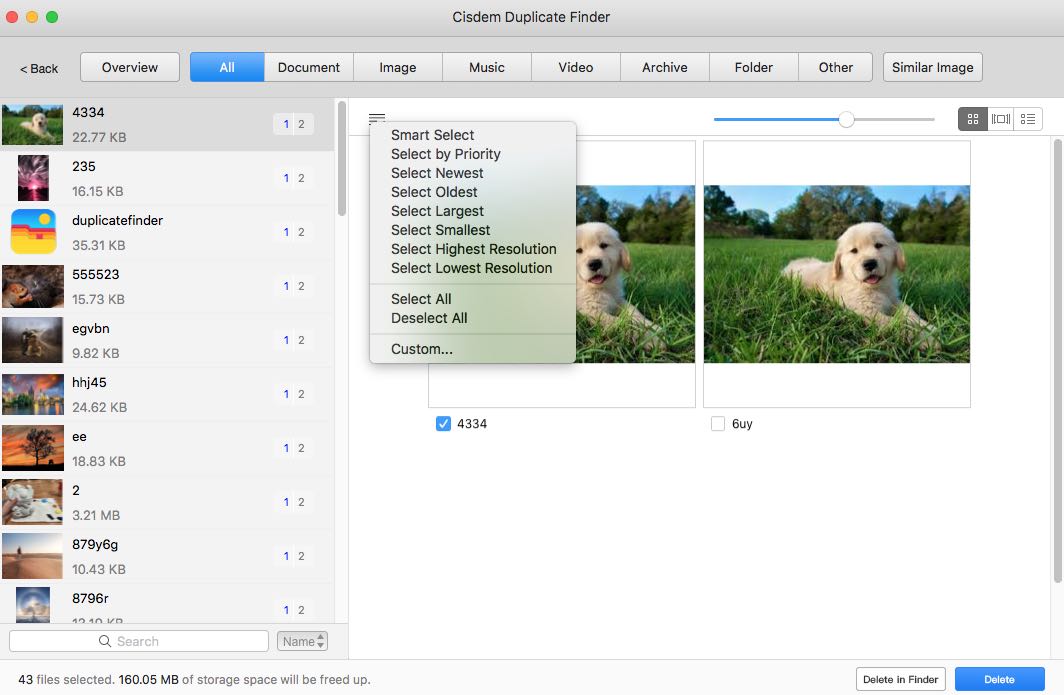Select the egvbn duplicate group

tap(167, 340)
